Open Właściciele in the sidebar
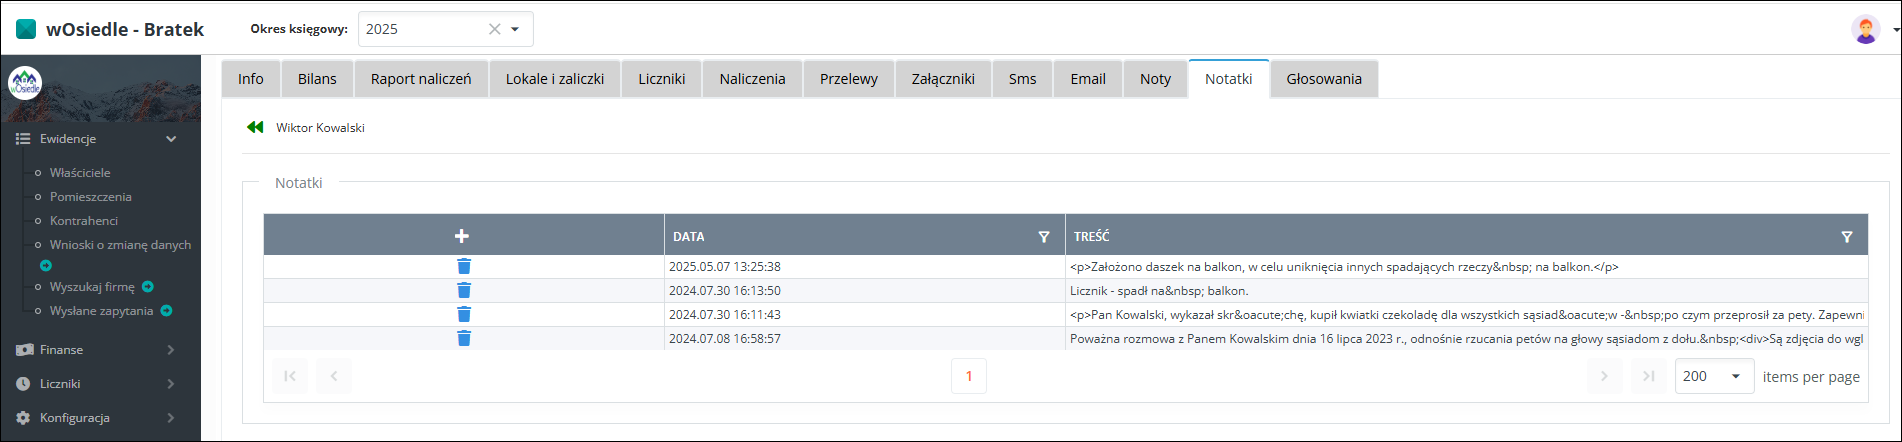The height and width of the screenshot is (442, 1902). 80,173
